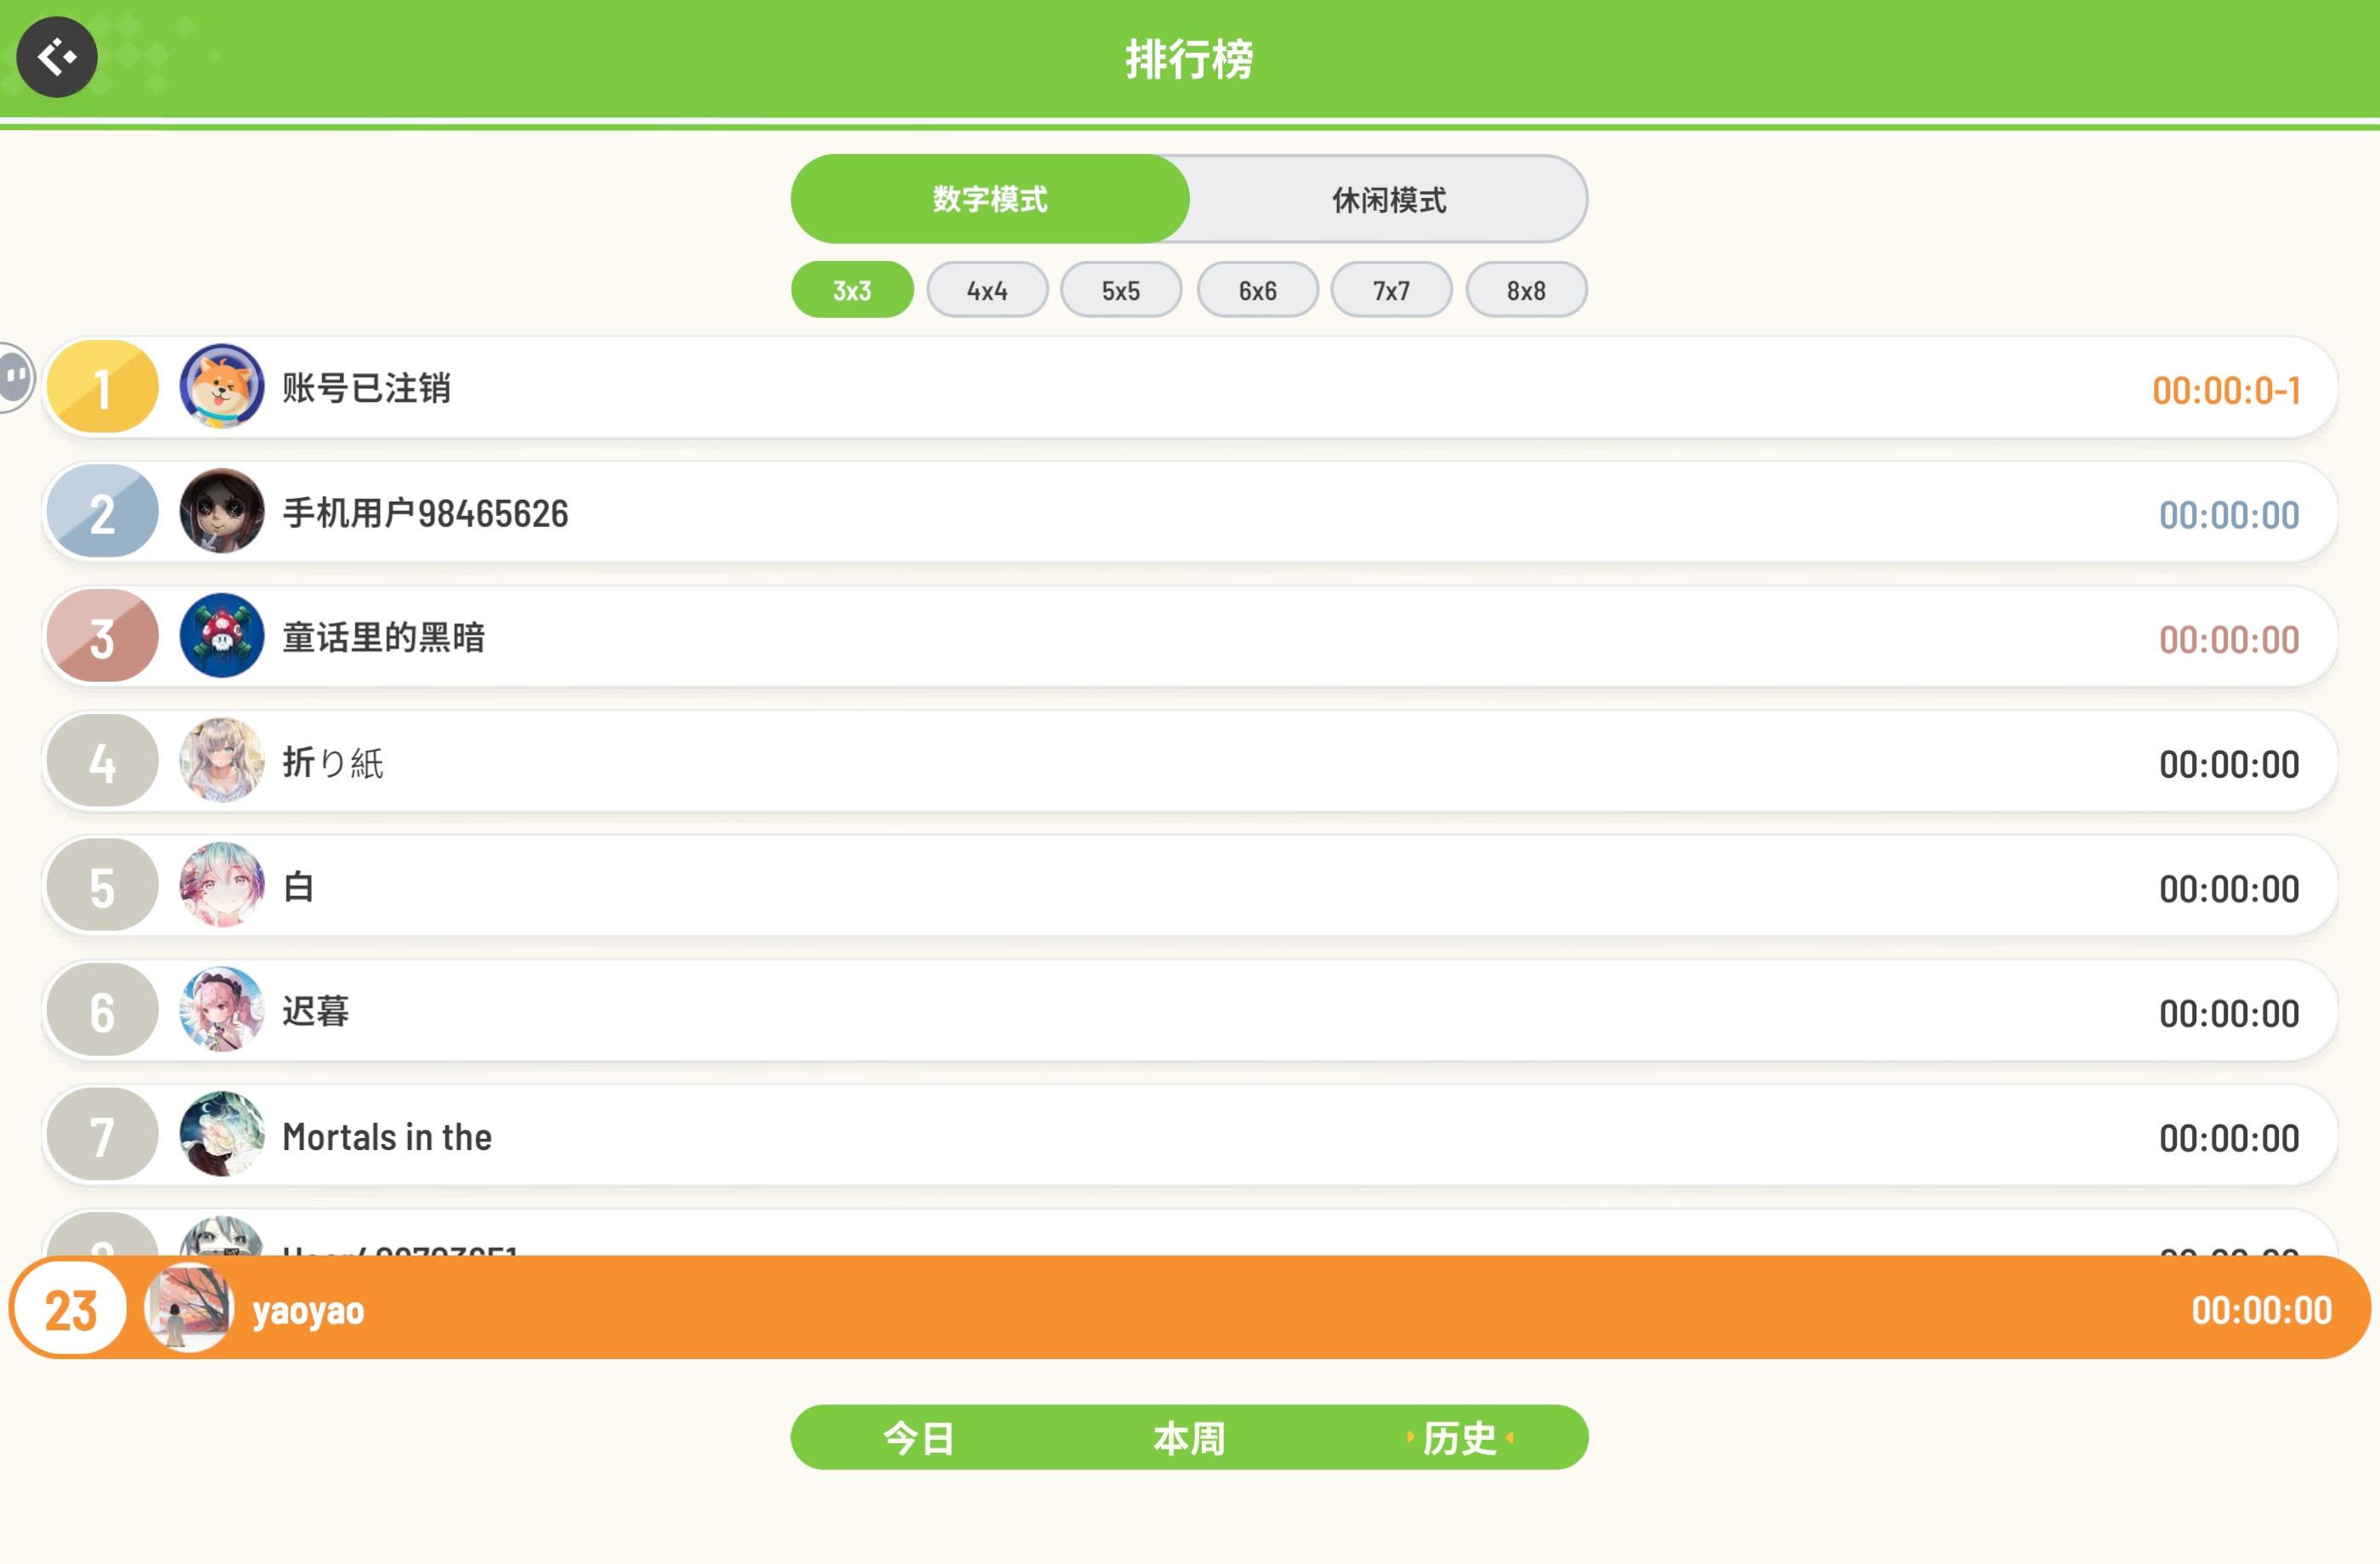Select 数字模式 mode
The width and height of the screenshot is (2380, 1564).
989,199
